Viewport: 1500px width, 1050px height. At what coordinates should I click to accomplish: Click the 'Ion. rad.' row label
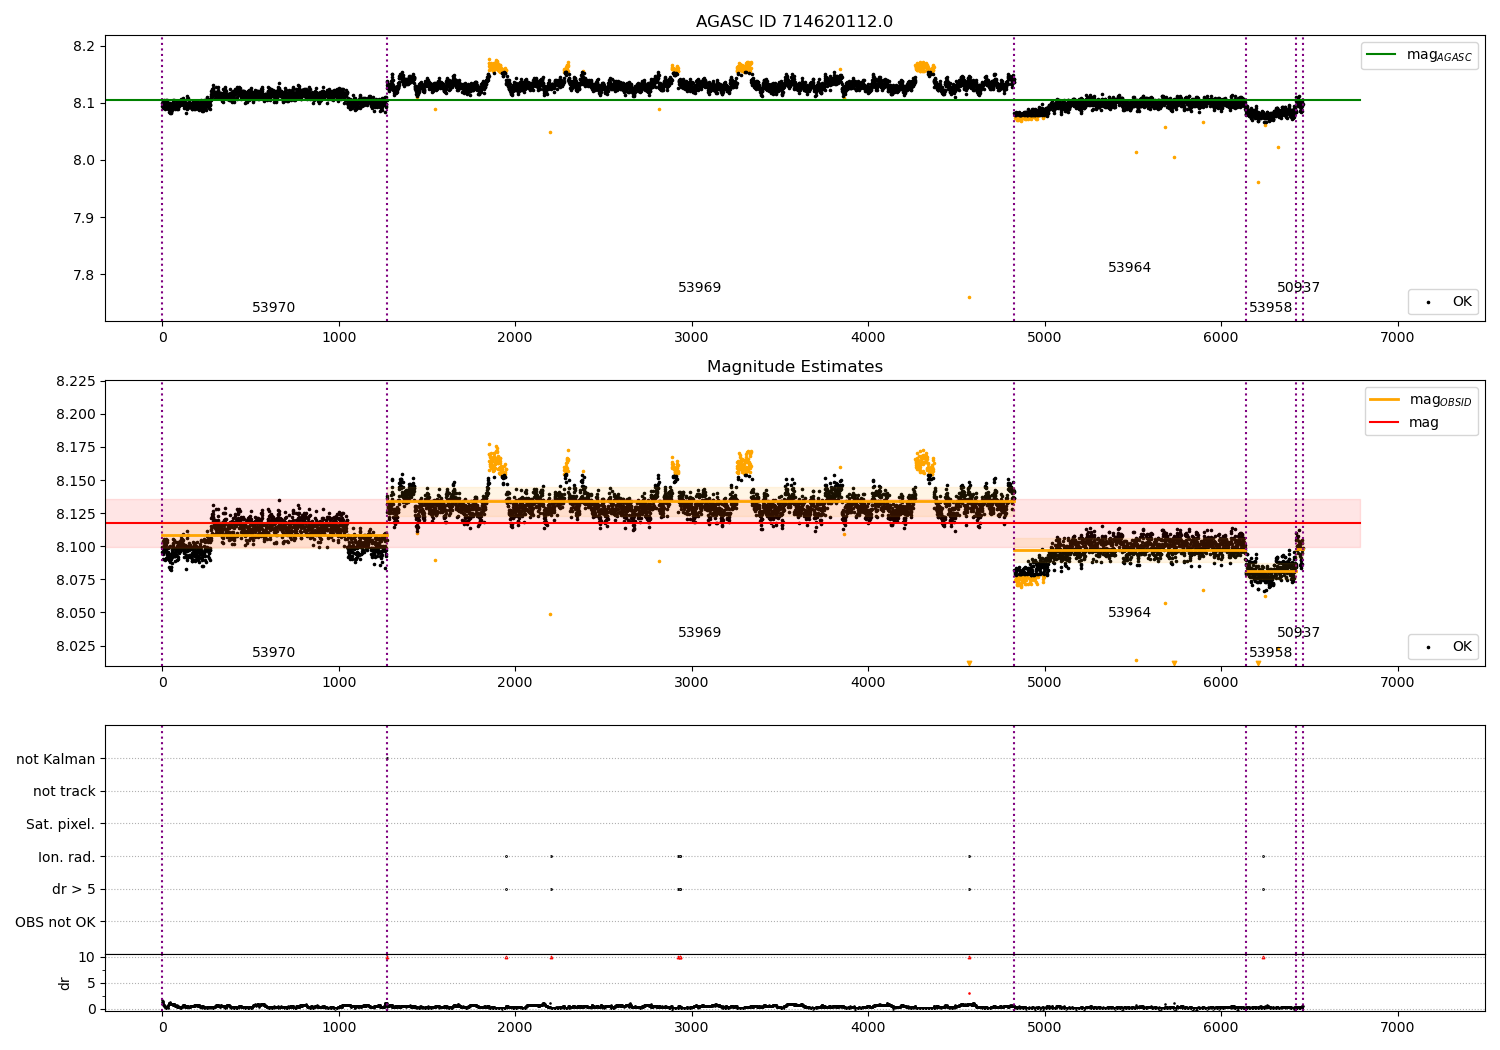[67, 857]
